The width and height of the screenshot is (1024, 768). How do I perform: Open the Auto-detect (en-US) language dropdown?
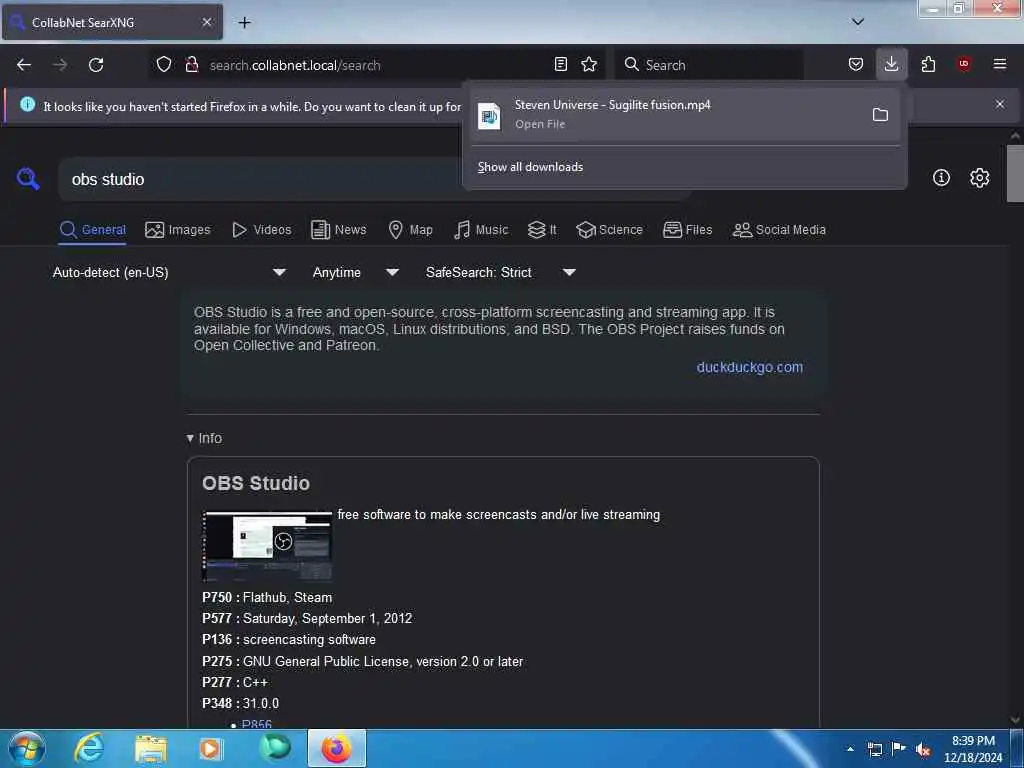[x=169, y=272]
